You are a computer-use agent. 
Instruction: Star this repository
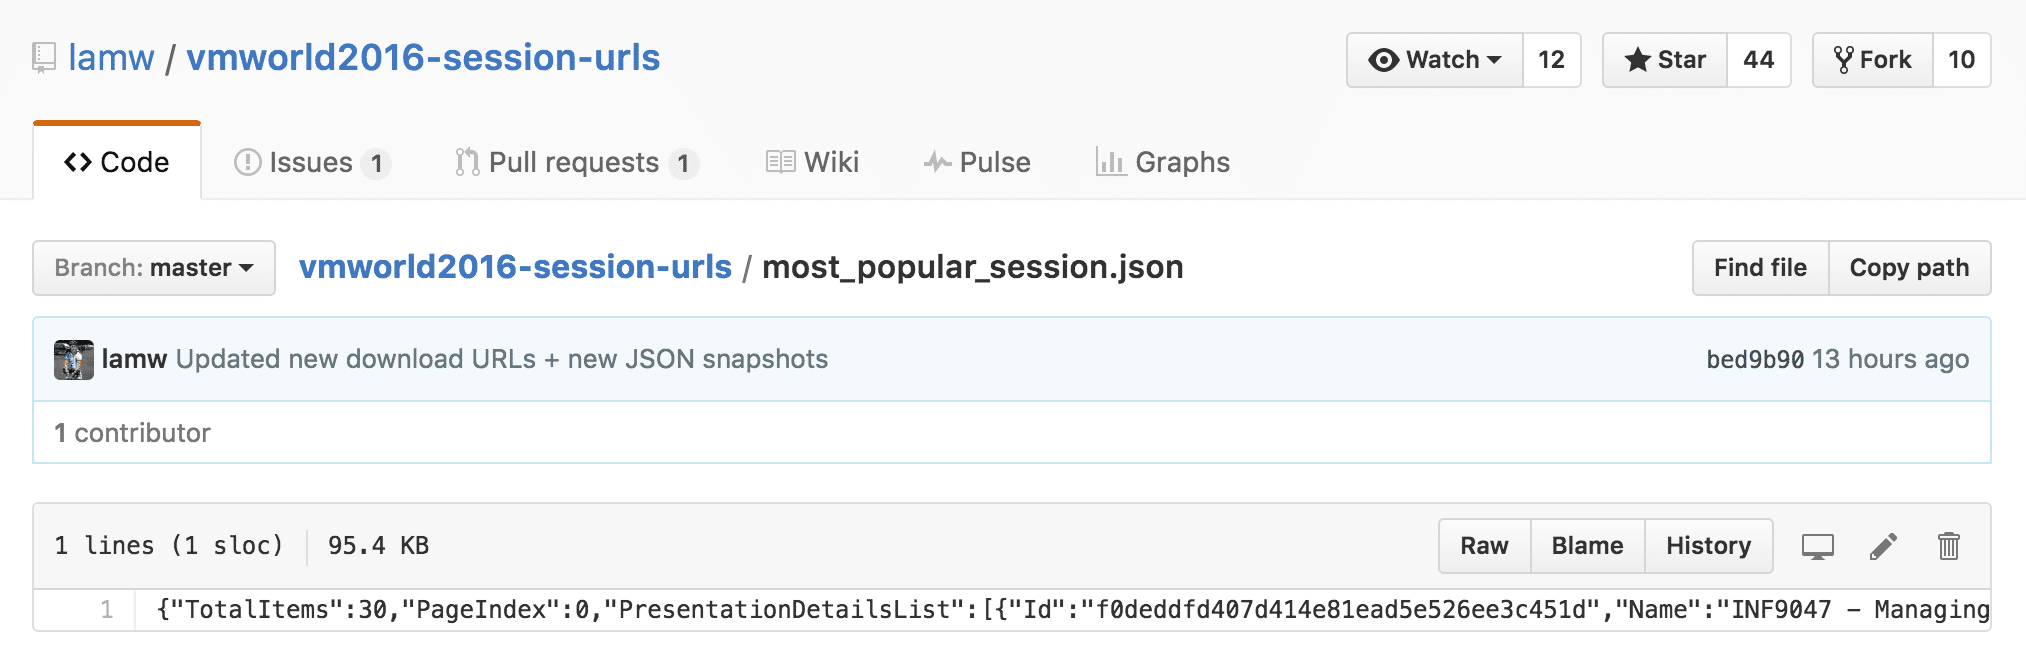coord(1665,60)
